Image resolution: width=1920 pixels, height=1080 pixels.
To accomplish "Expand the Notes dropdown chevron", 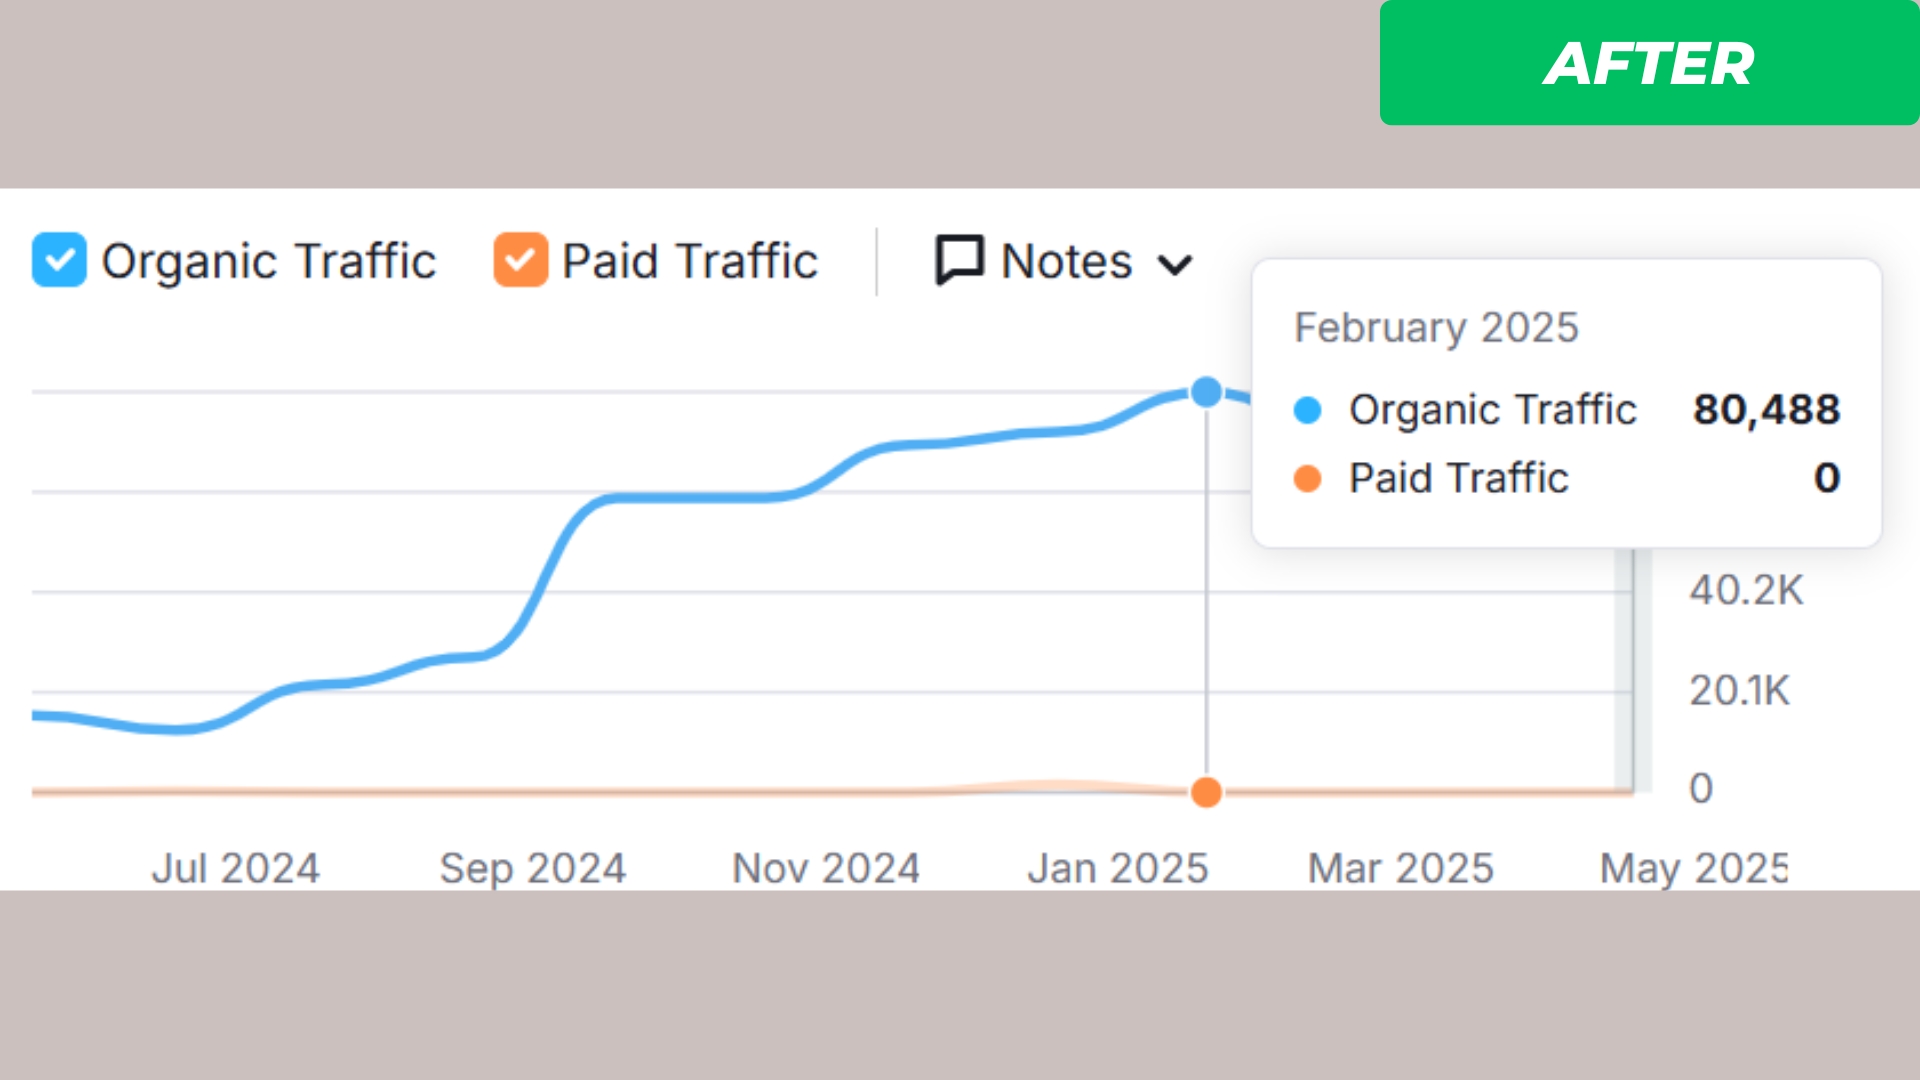I will tap(1174, 265).
